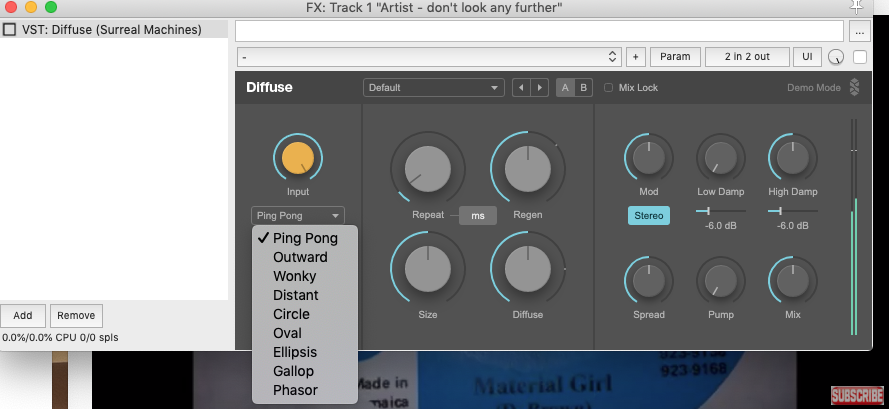Choose Wonky from the mode menu
Viewport: 889px width, 409px height.
[305, 276]
